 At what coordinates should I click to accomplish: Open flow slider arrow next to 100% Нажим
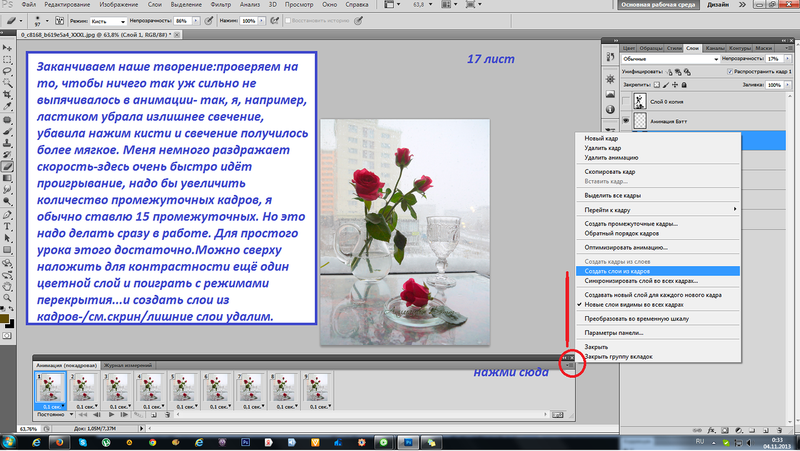point(262,21)
